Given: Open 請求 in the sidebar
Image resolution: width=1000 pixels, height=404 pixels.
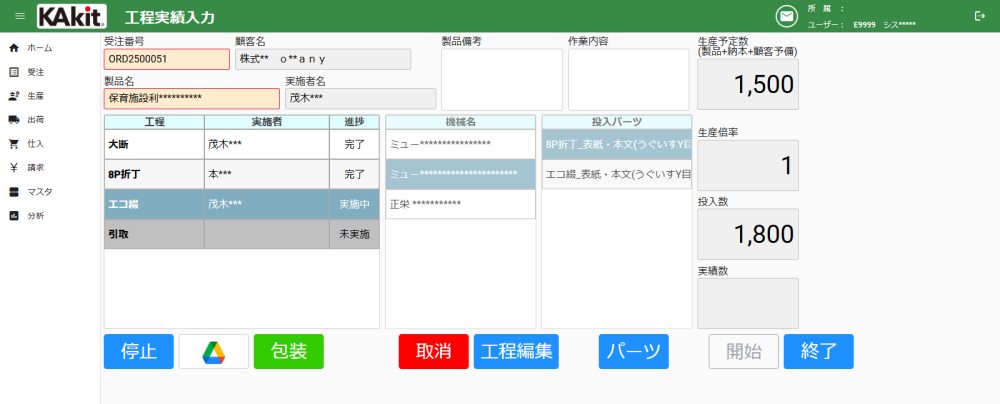Looking at the screenshot, I should click(35, 168).
